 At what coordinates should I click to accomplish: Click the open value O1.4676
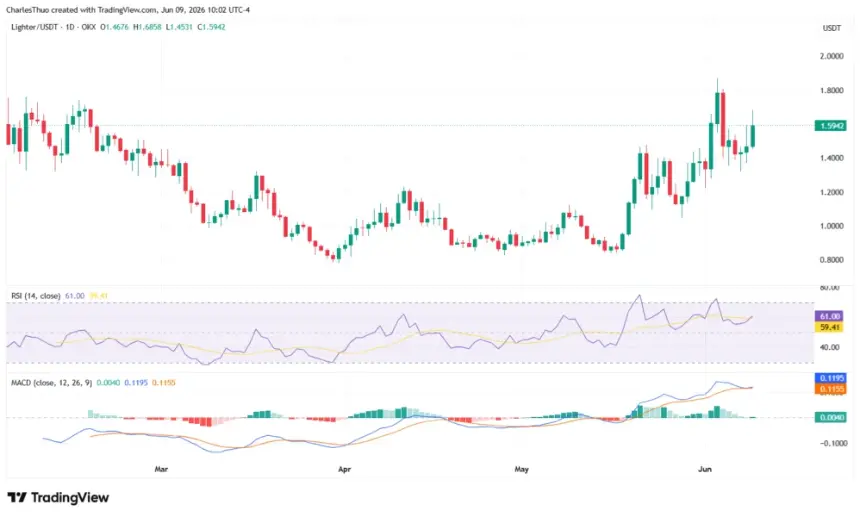pos(115,27)
